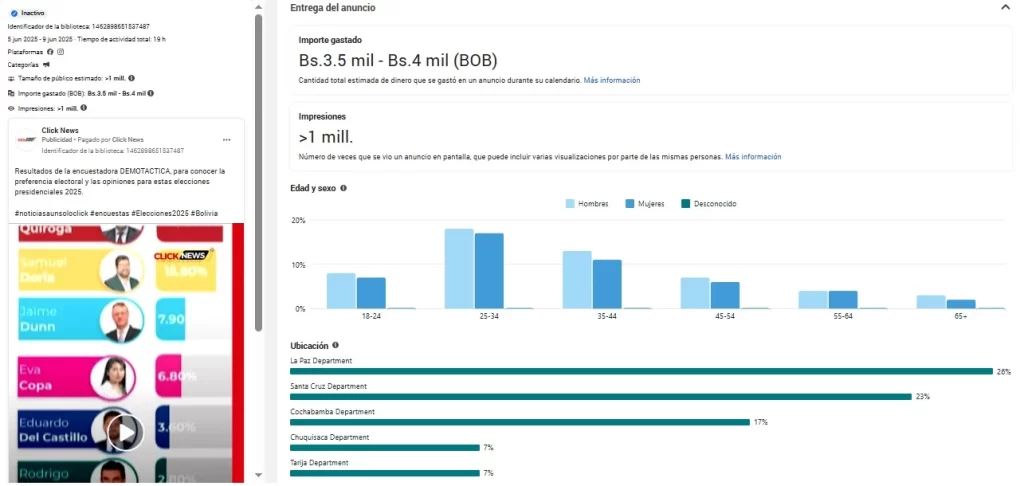Show info tooltip for Edad y sexo
Screen dimensions: 1024x486
(x=344, y=188)
